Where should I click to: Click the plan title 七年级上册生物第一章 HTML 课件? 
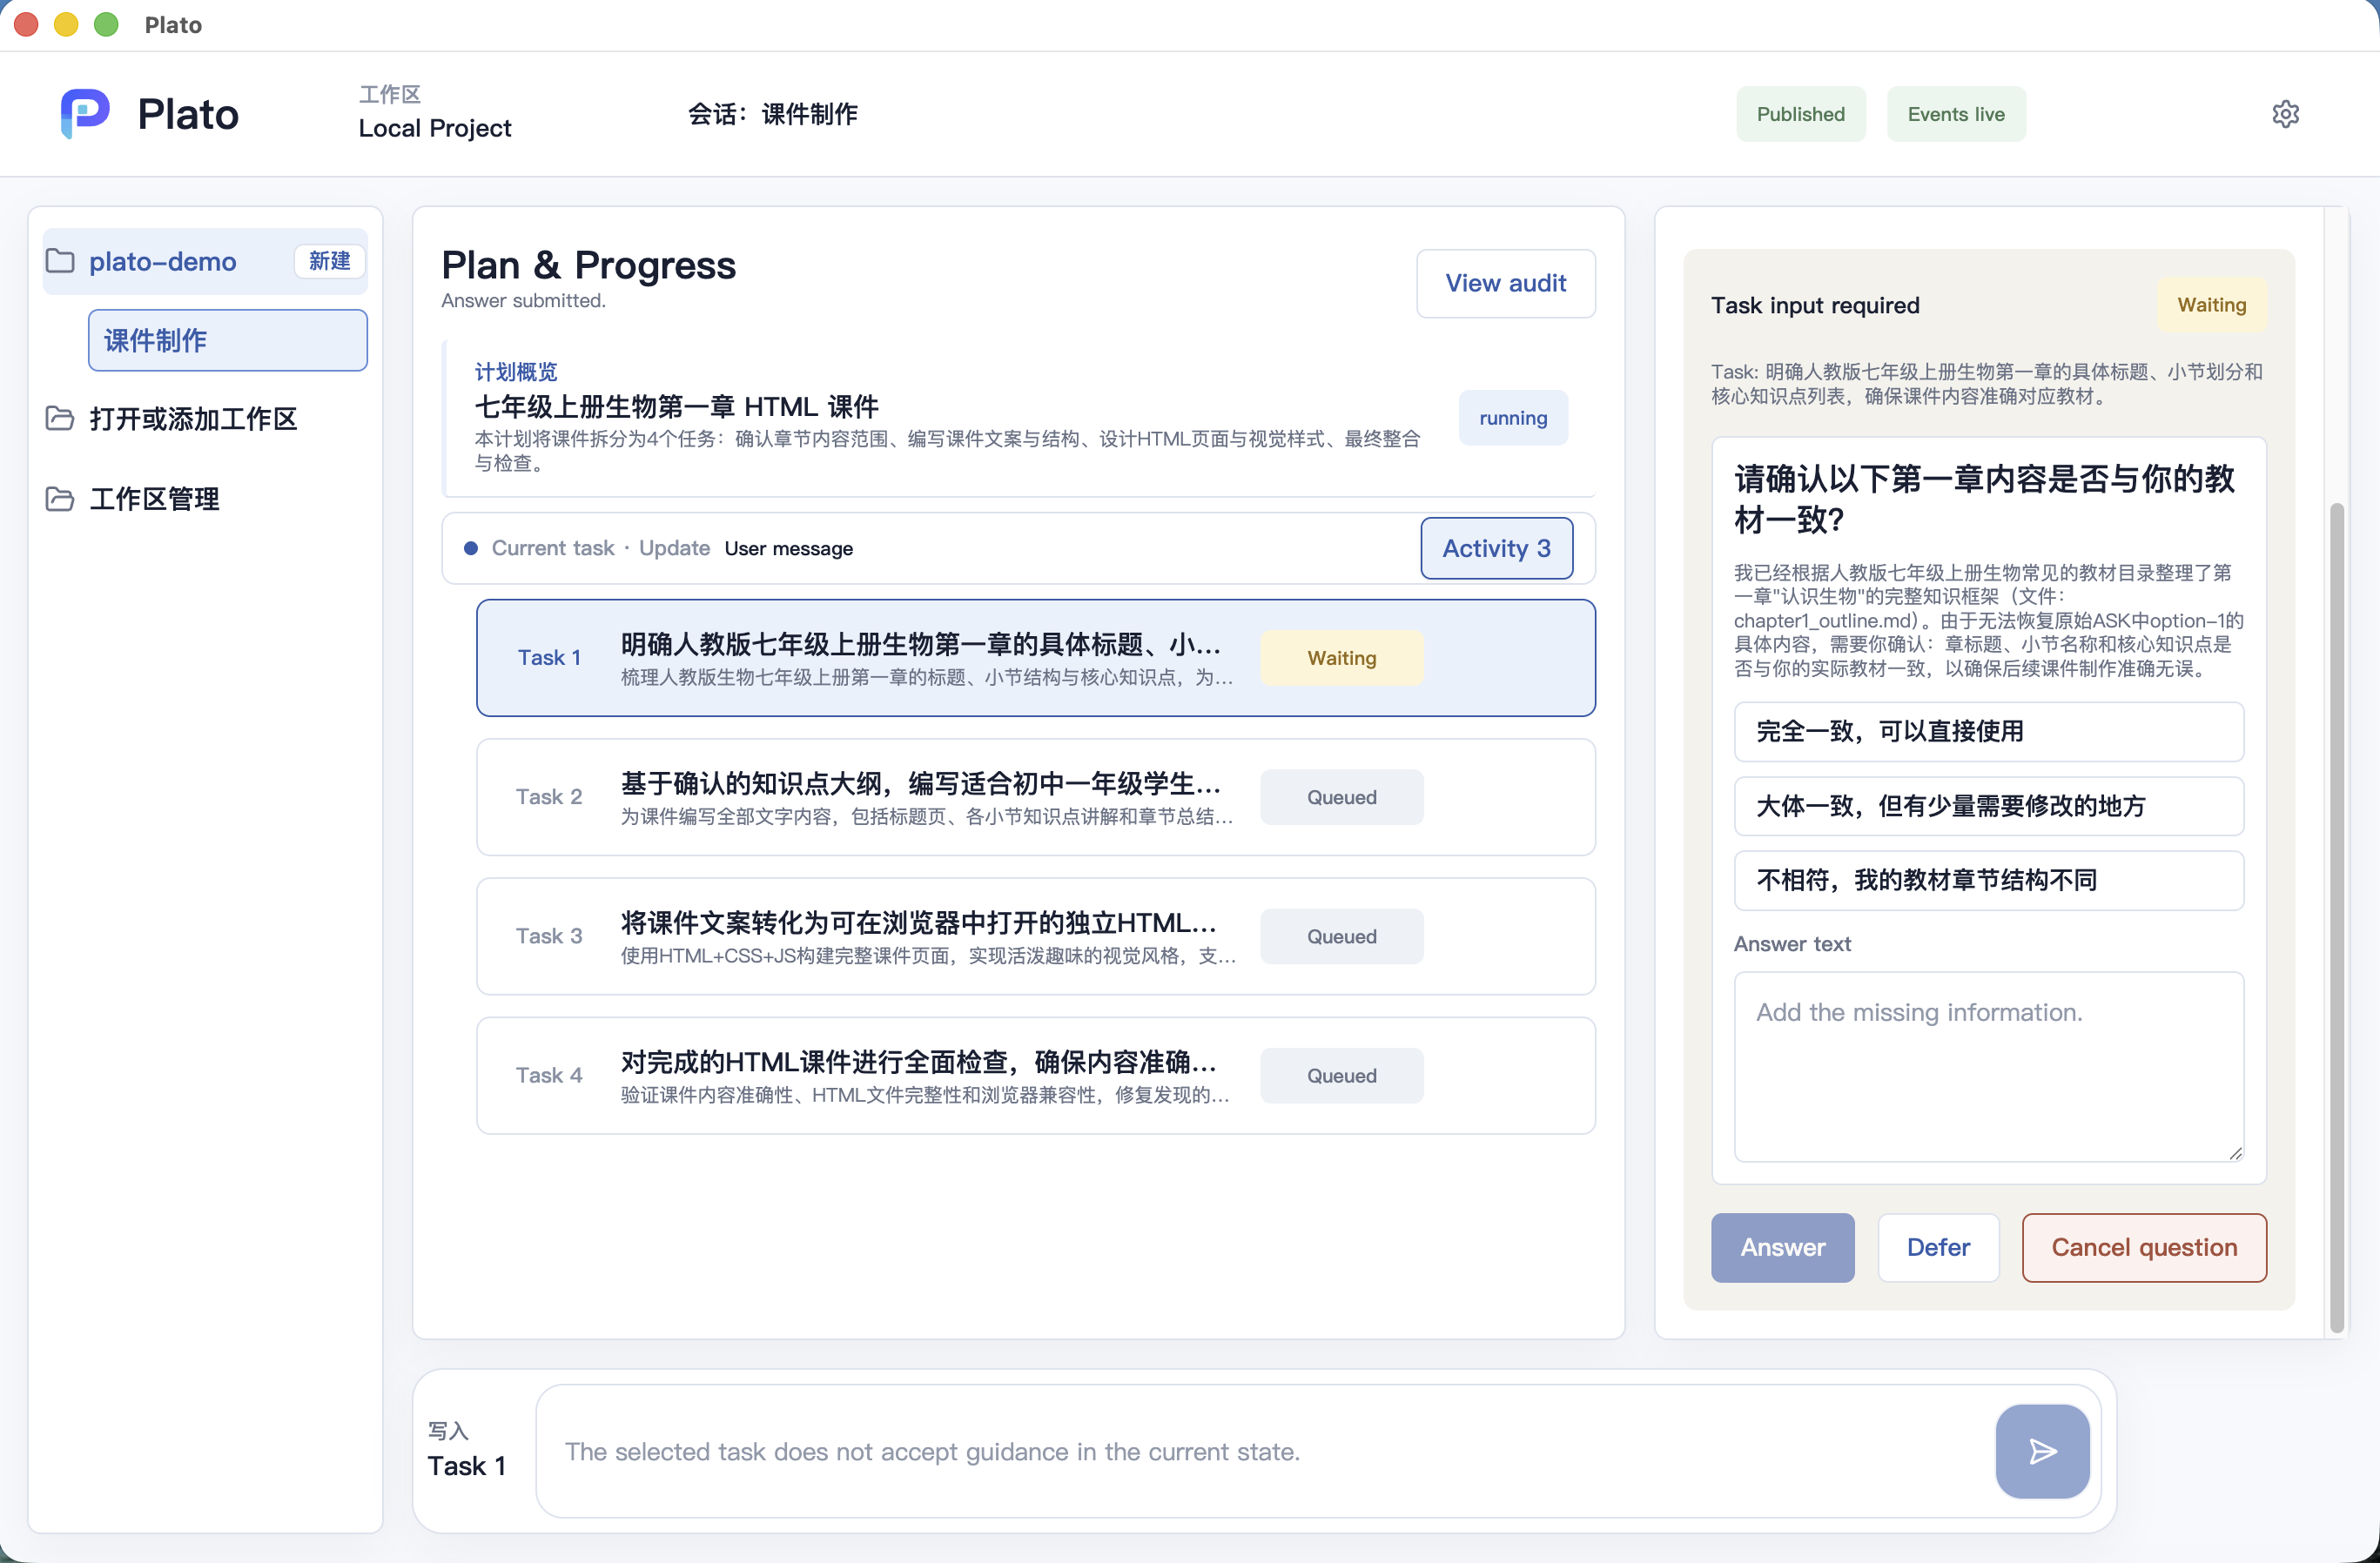click(x=676, y=406)
